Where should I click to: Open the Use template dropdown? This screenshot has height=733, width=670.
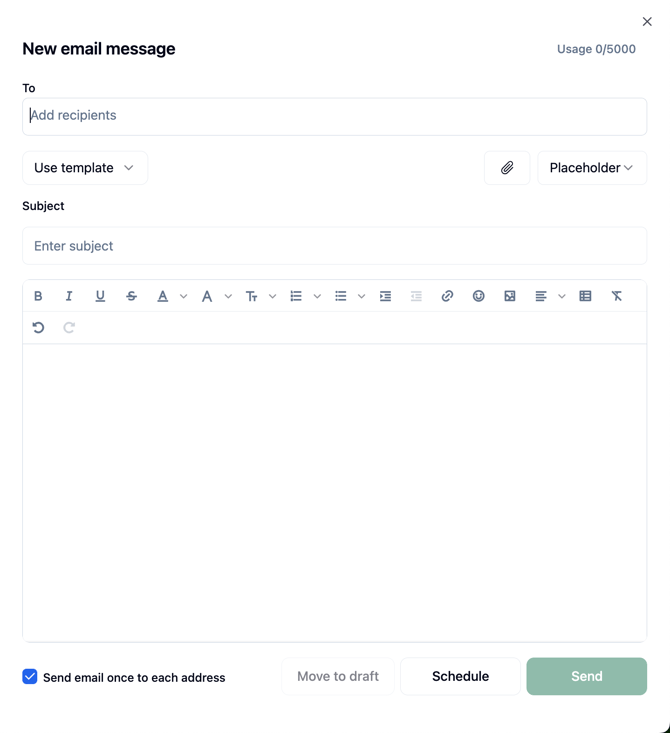[x=85, y=168]
